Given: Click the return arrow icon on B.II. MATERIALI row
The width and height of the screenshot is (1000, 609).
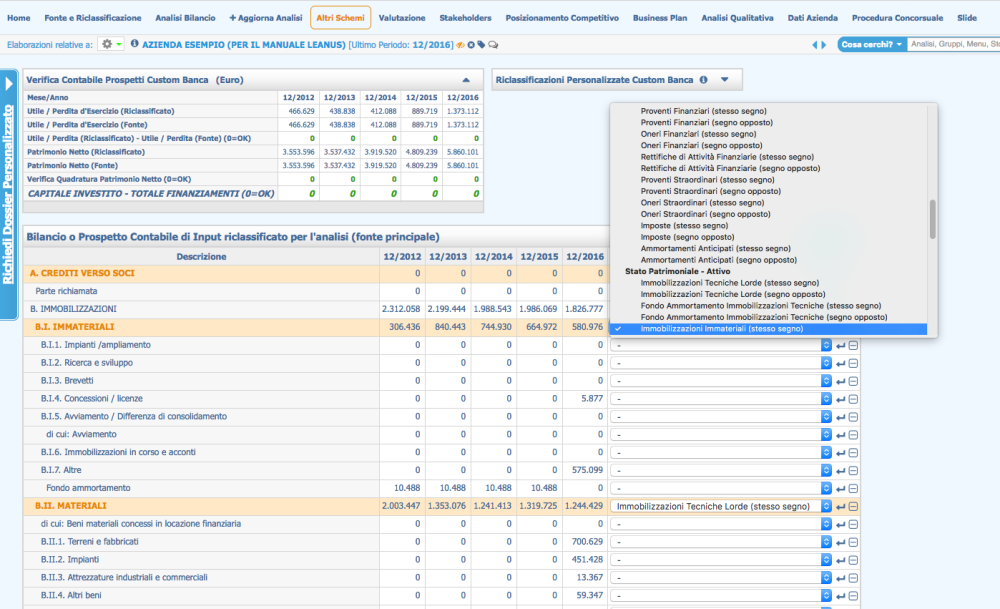Looking at the screenshot, I should [x=840, y=507].
